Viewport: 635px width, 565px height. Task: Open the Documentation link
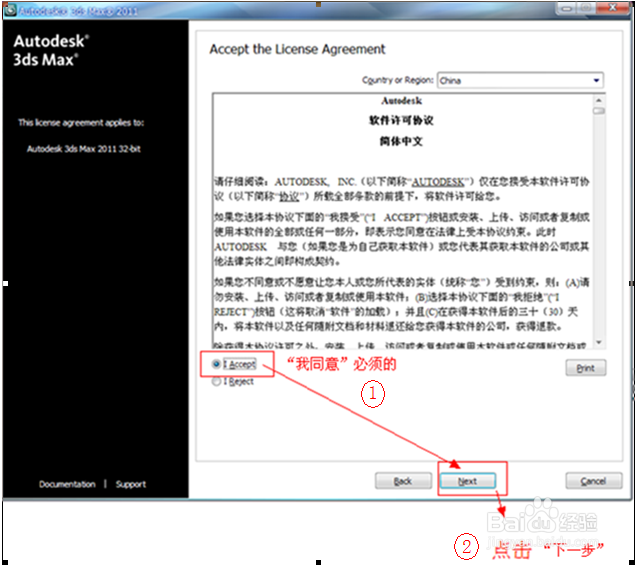click(67, 484)
